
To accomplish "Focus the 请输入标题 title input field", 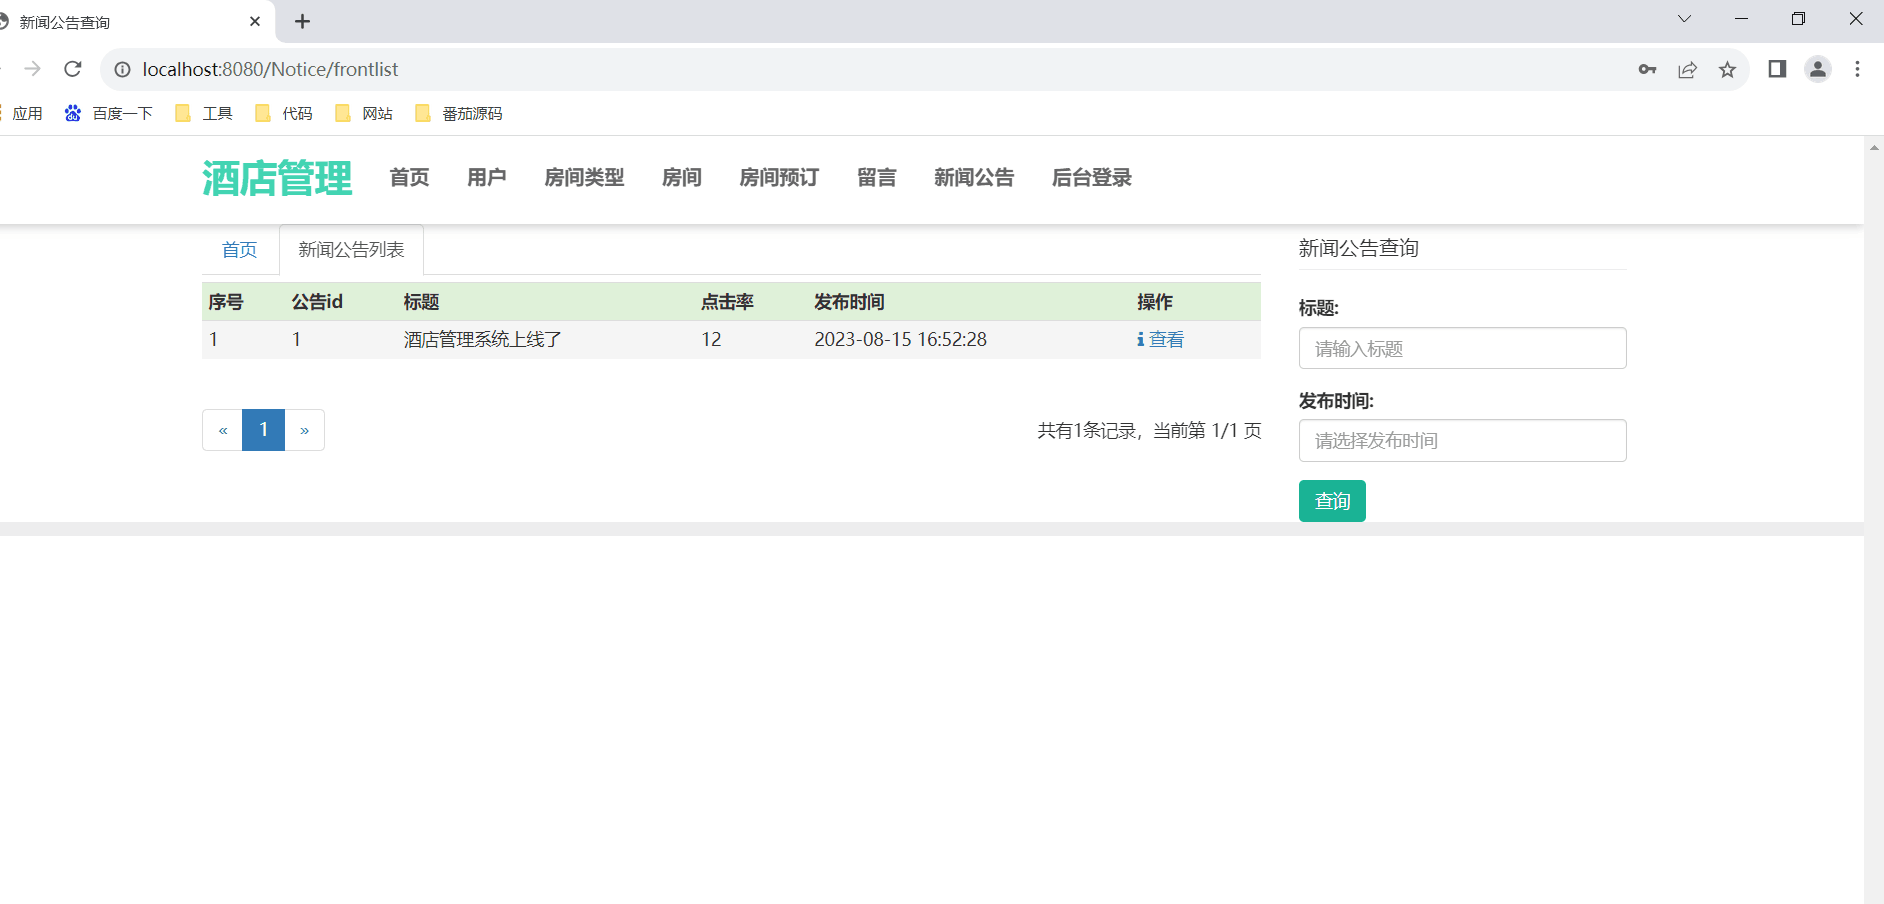I will (x=1462, y=348).
